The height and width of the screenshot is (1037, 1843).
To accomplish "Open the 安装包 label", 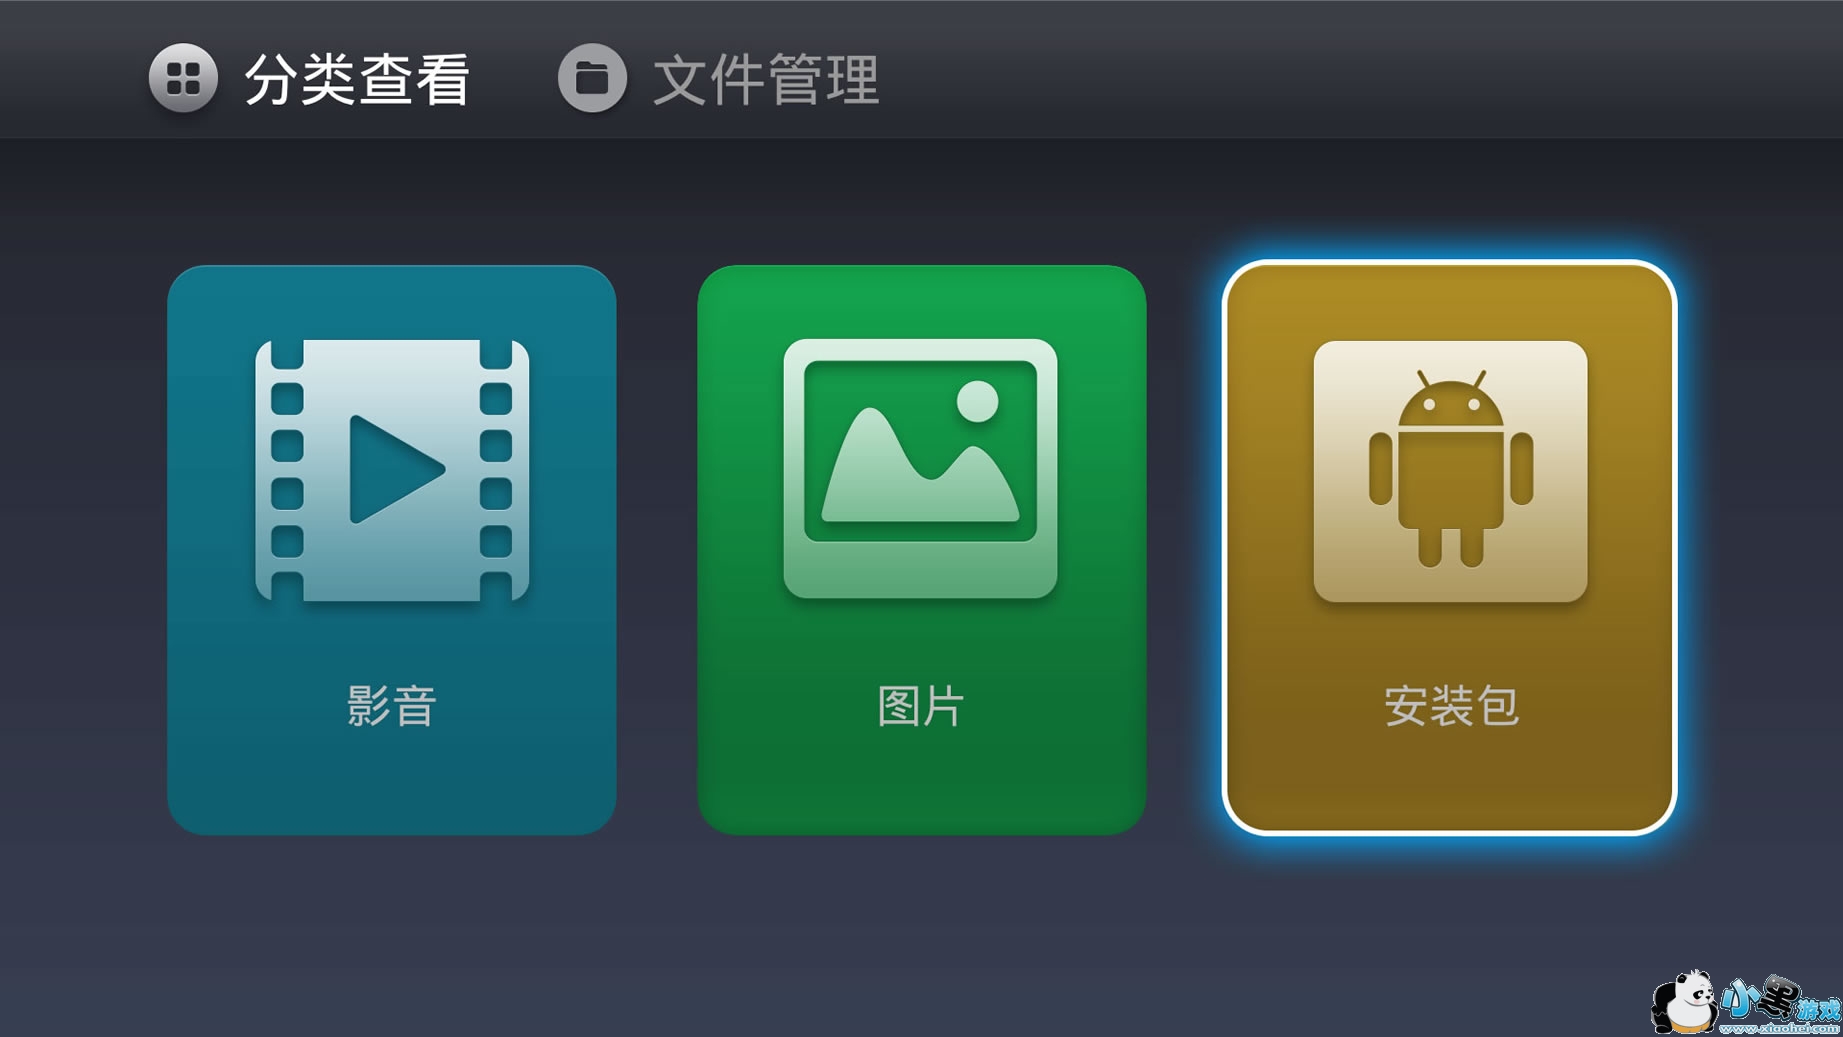I will (x=1451, y=706).
